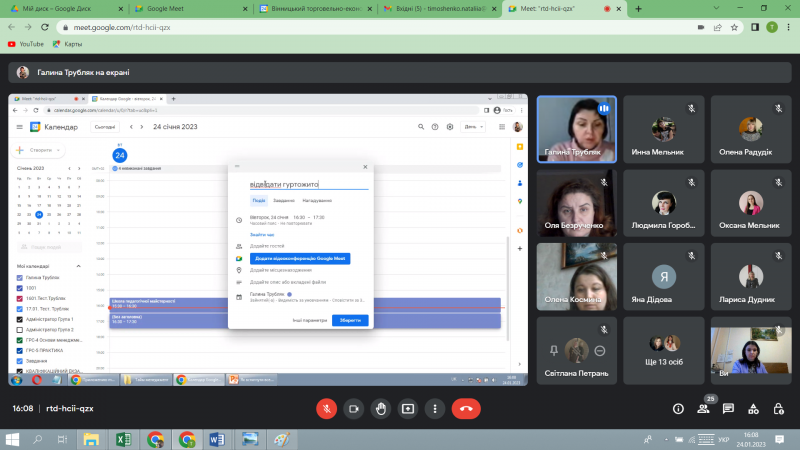Screen dimensions: 800x450
Task: Bookmark this page with star icon
Action: [734, 27]
